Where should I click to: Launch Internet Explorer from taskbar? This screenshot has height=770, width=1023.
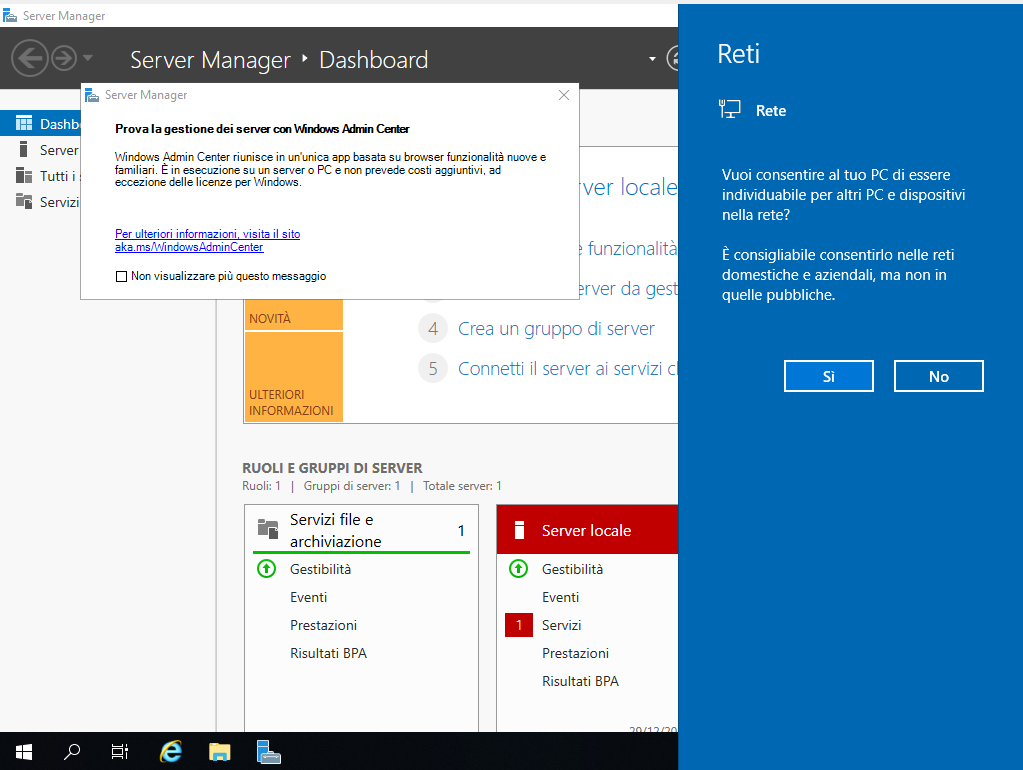pyautogui.click(x=170, y=752)
